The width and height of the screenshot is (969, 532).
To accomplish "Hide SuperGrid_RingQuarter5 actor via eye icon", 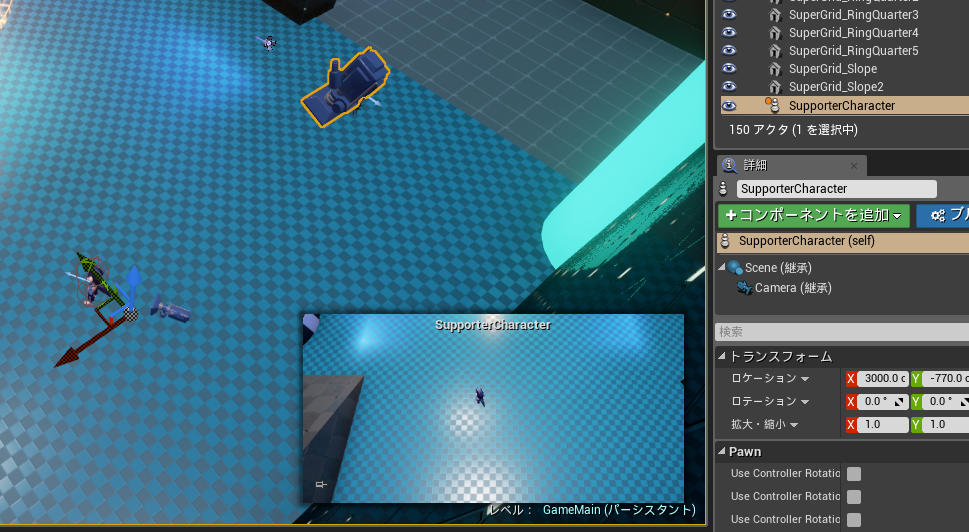I will (729, 50).
